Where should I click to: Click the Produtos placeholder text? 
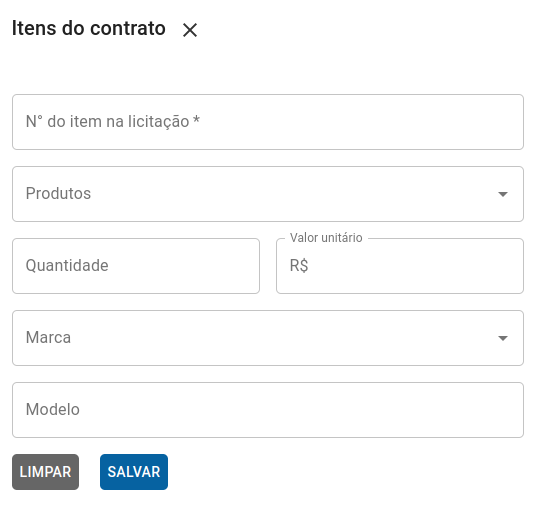click(x=58, y=193)
